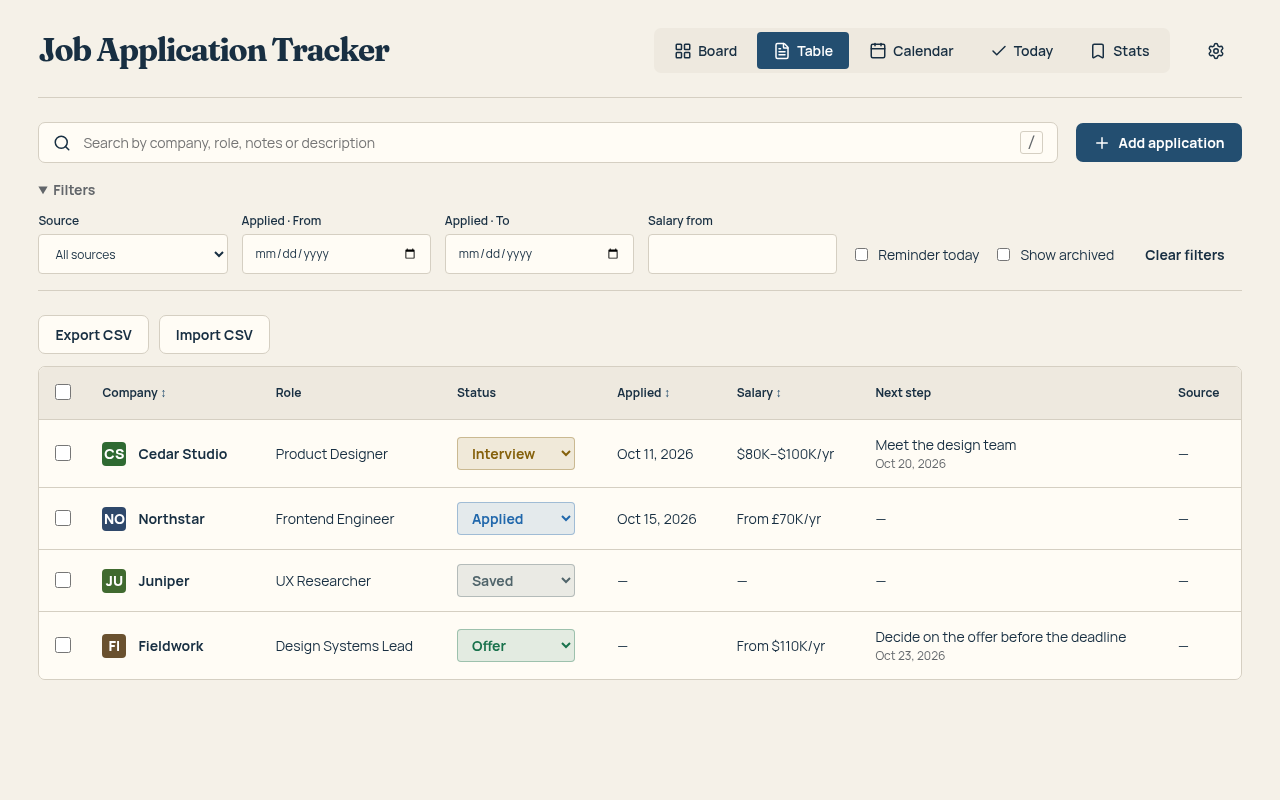
Task: Select the Juniper row checkbox
Action: 63,580
